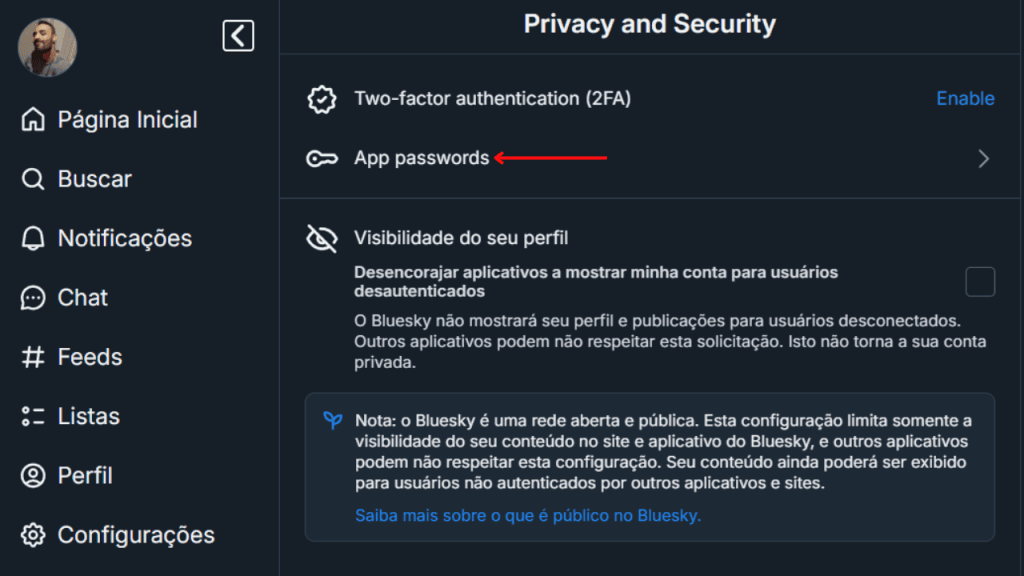The height and width of the screenshot is (576, 1024).
Task: Click the 2FA badge icon
Action: (321, 99)
